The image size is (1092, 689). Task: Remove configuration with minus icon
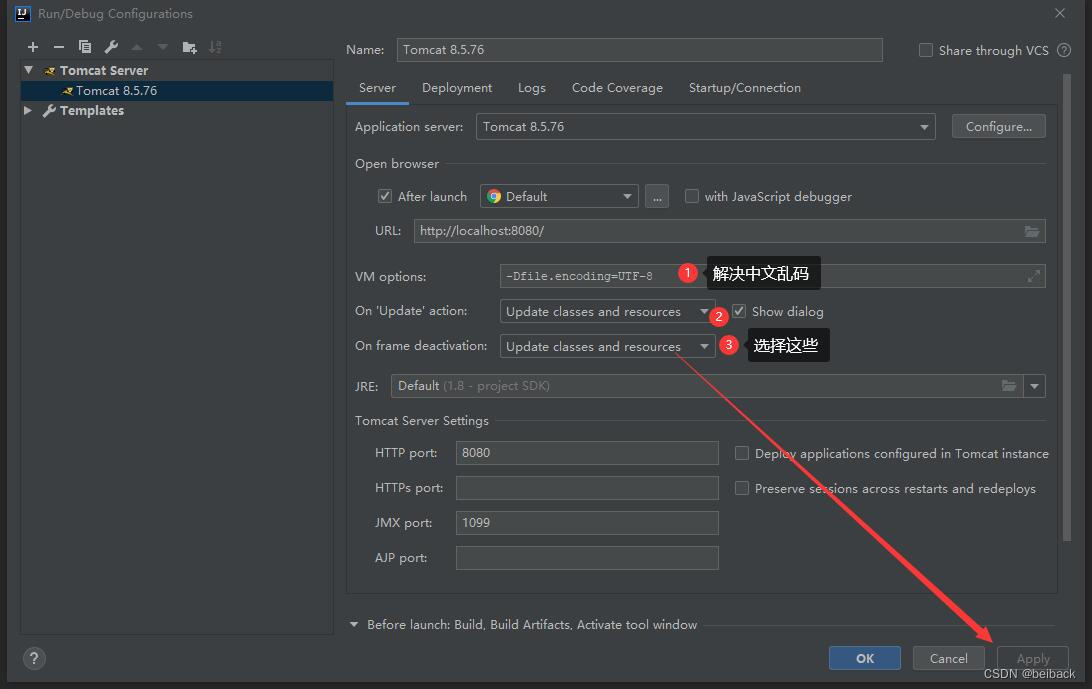tap(58, 47)
